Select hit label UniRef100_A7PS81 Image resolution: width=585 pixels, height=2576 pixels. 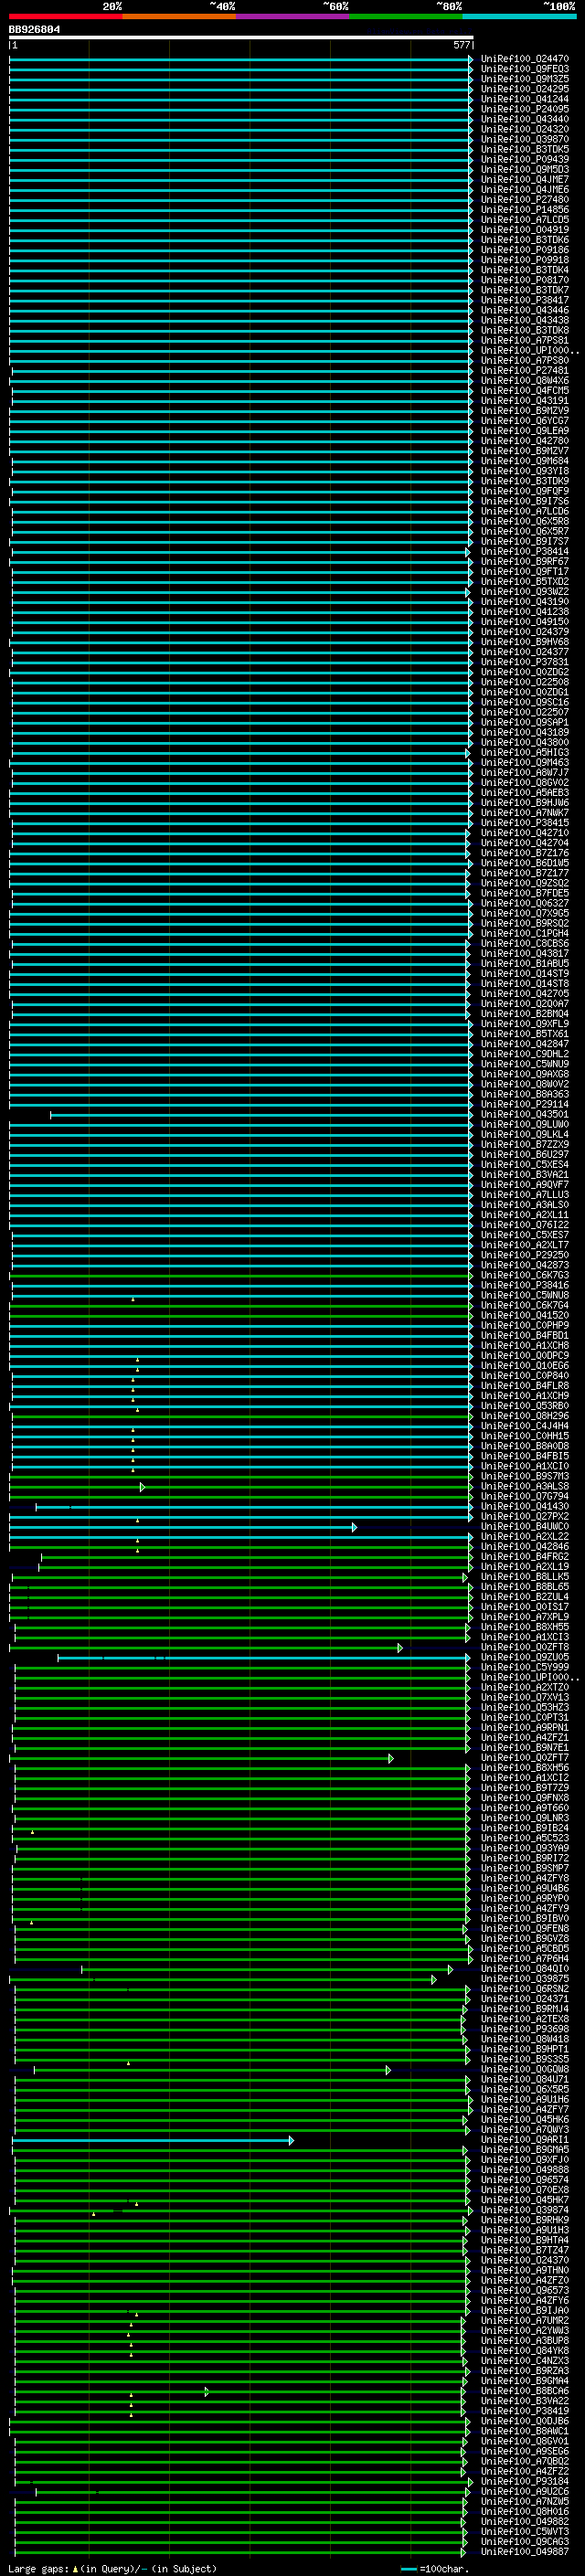524,341
